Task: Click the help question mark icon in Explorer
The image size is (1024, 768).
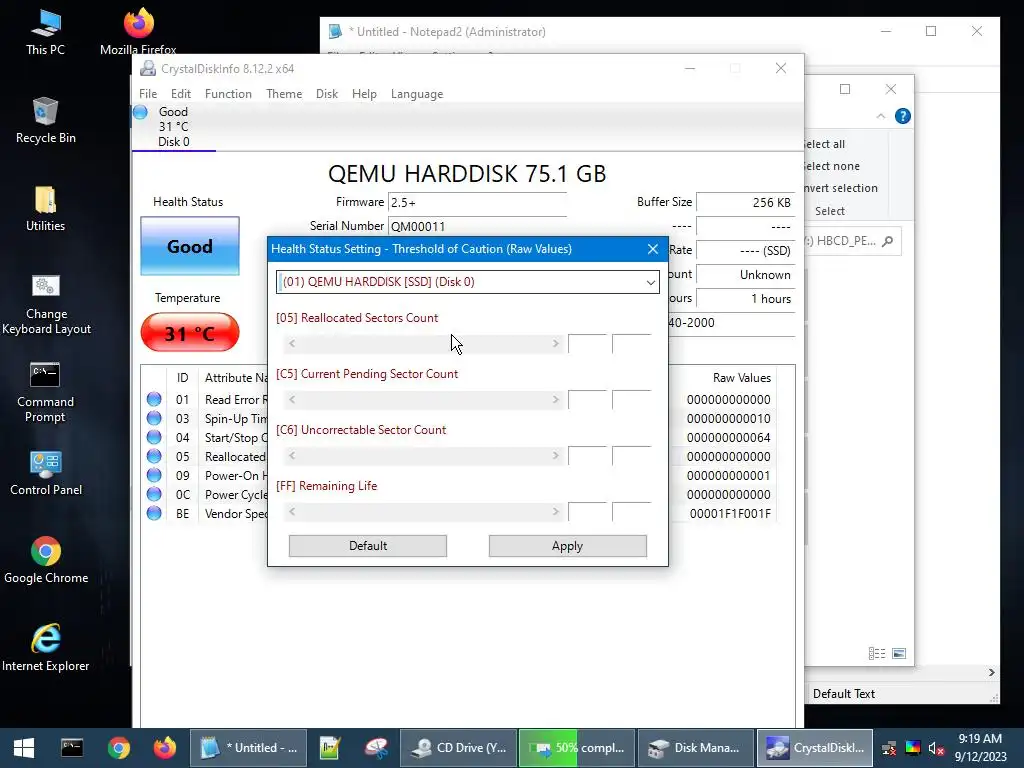Action: pyautogui.click(x=903, y=116)
